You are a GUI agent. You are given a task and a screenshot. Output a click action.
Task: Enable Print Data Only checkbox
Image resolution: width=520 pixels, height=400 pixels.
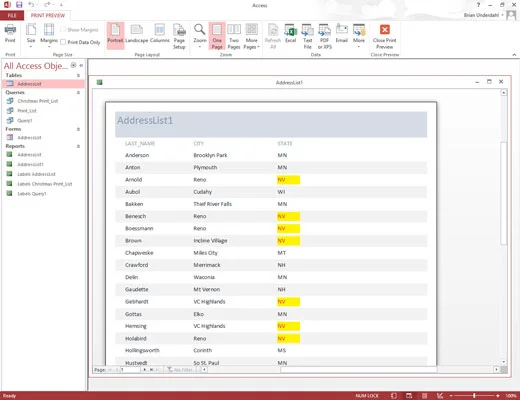[63, 42]
